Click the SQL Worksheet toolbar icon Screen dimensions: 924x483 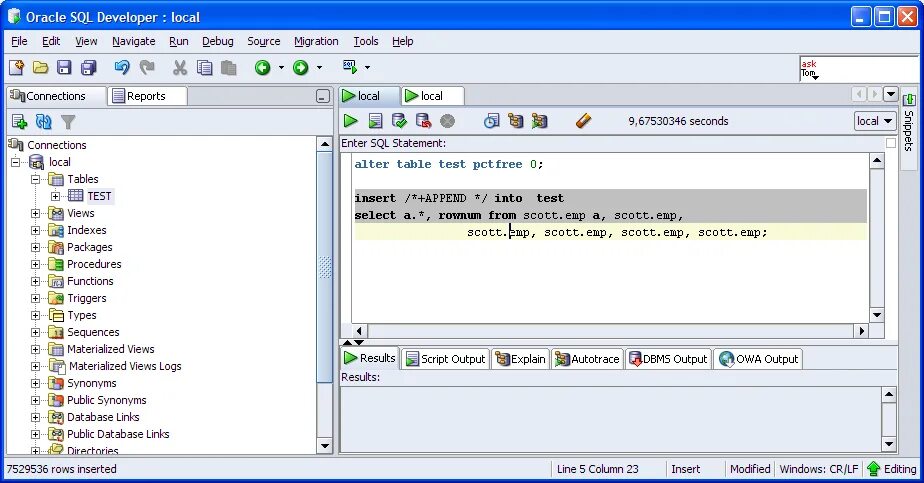pos(350,67)
